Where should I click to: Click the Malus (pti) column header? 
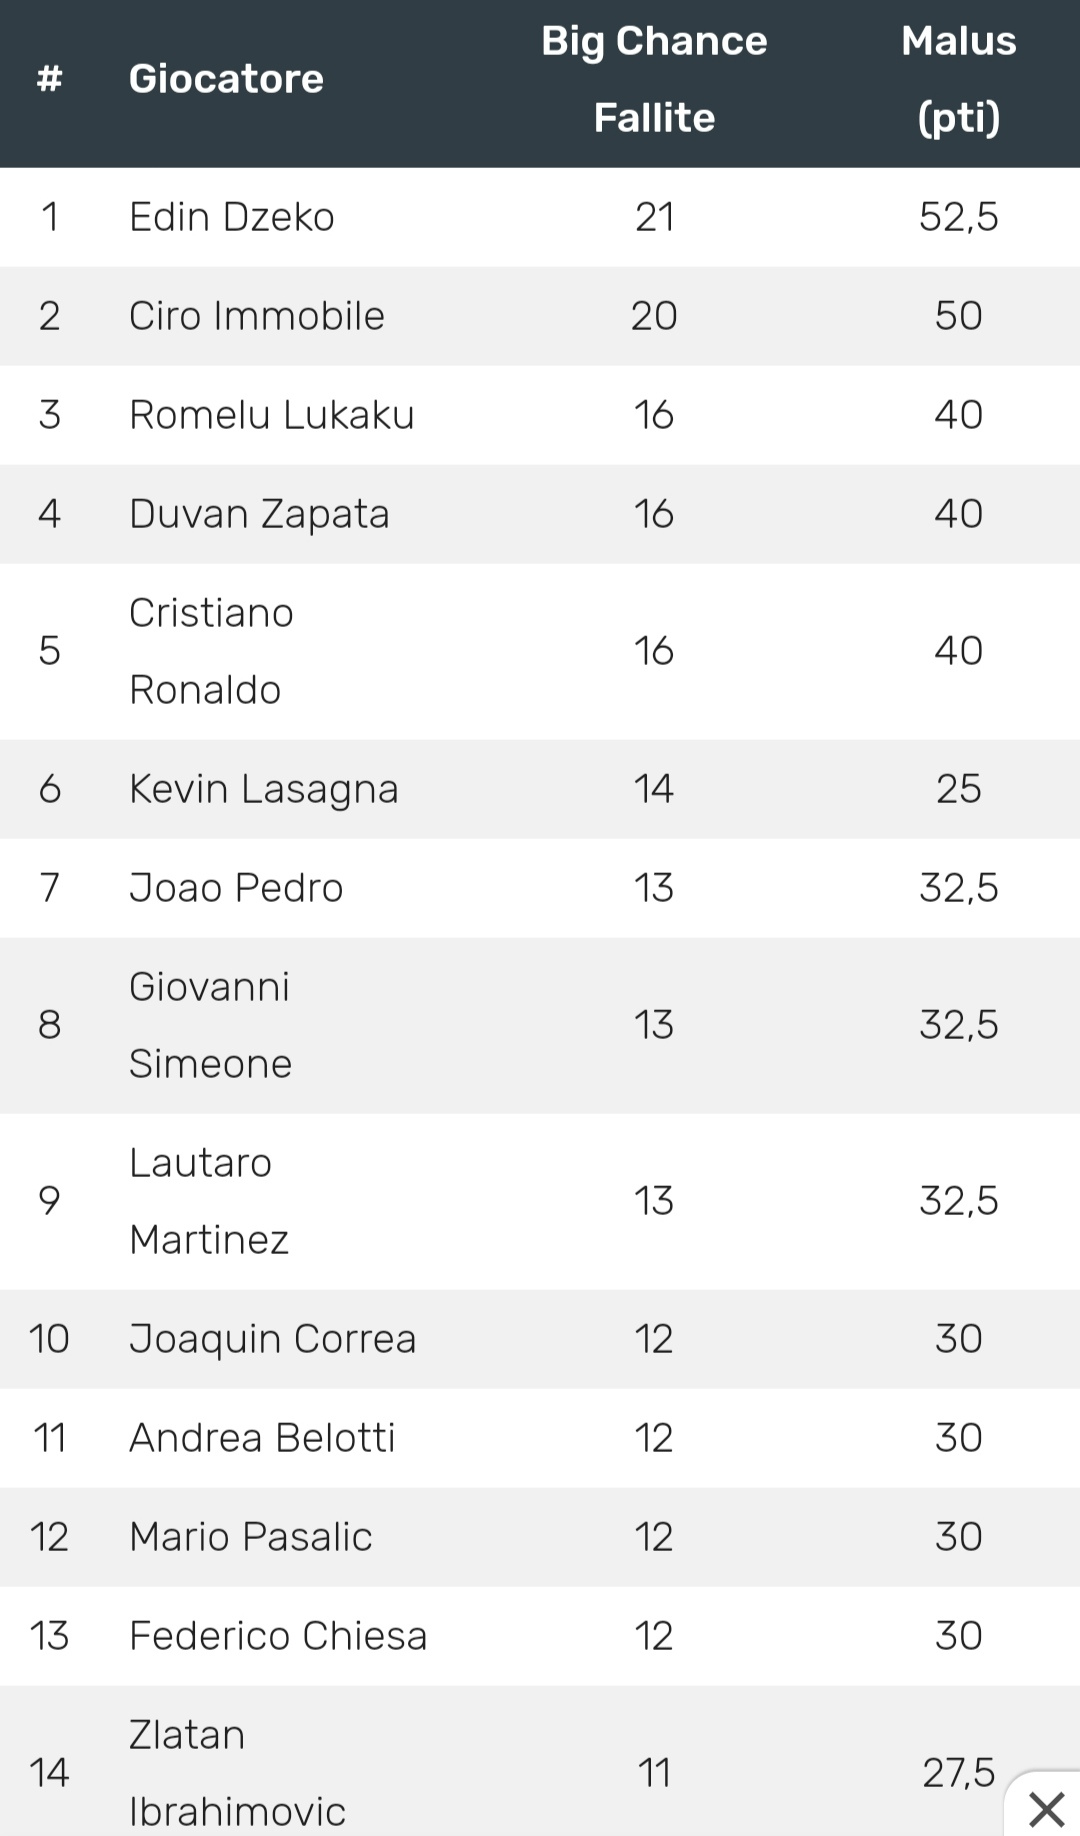click(958, 79)
